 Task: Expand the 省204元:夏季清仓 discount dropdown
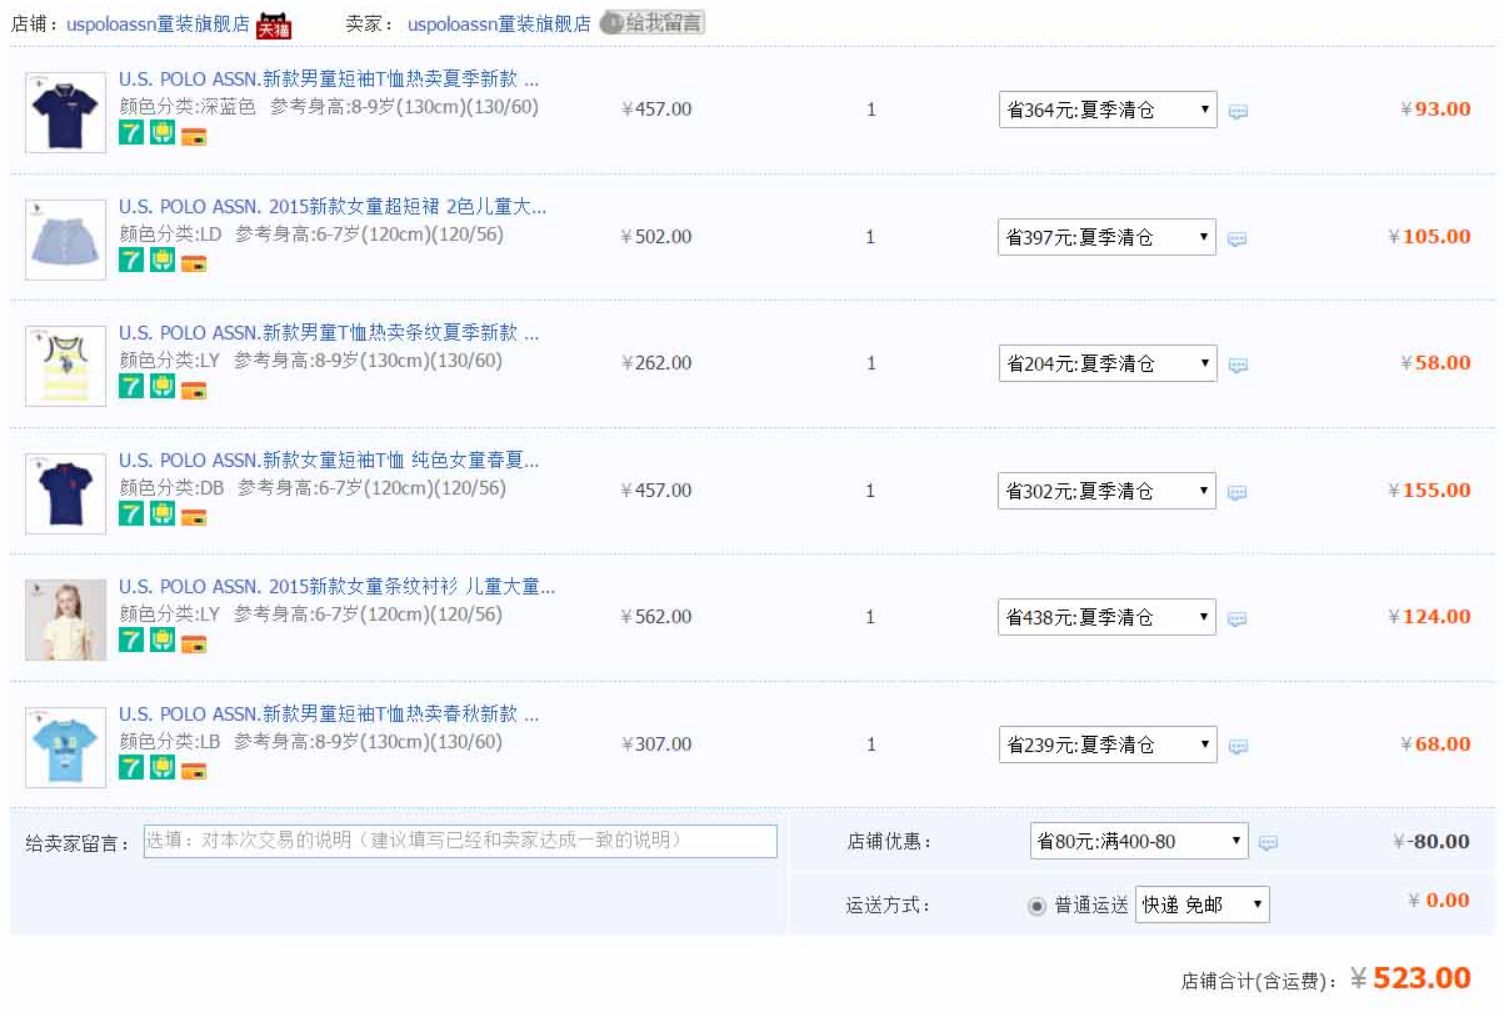tap(1108, 363)
